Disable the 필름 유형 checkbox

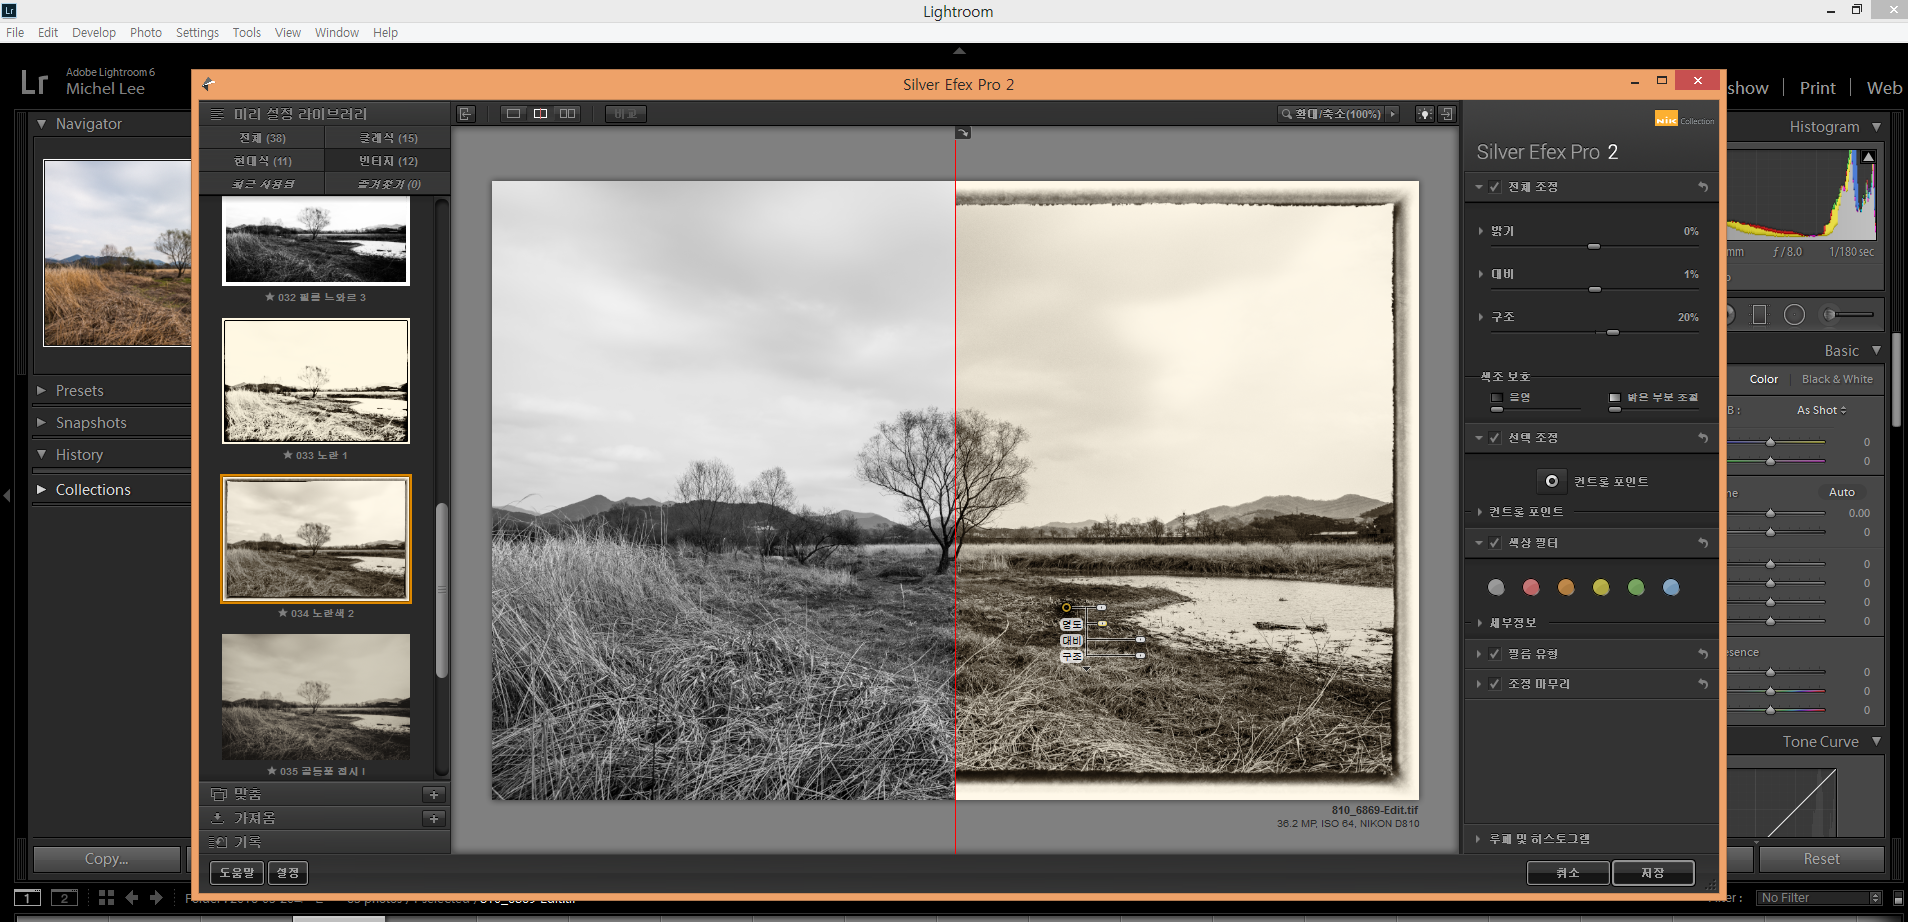click(x=1495, y=654)
